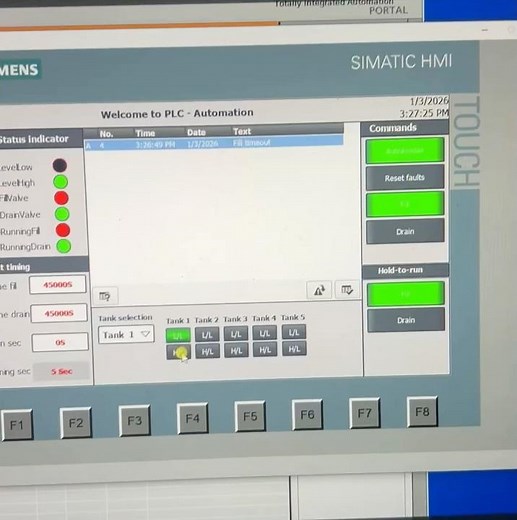Click the F7 function key

pyautogui.click(x=364, y=413)
